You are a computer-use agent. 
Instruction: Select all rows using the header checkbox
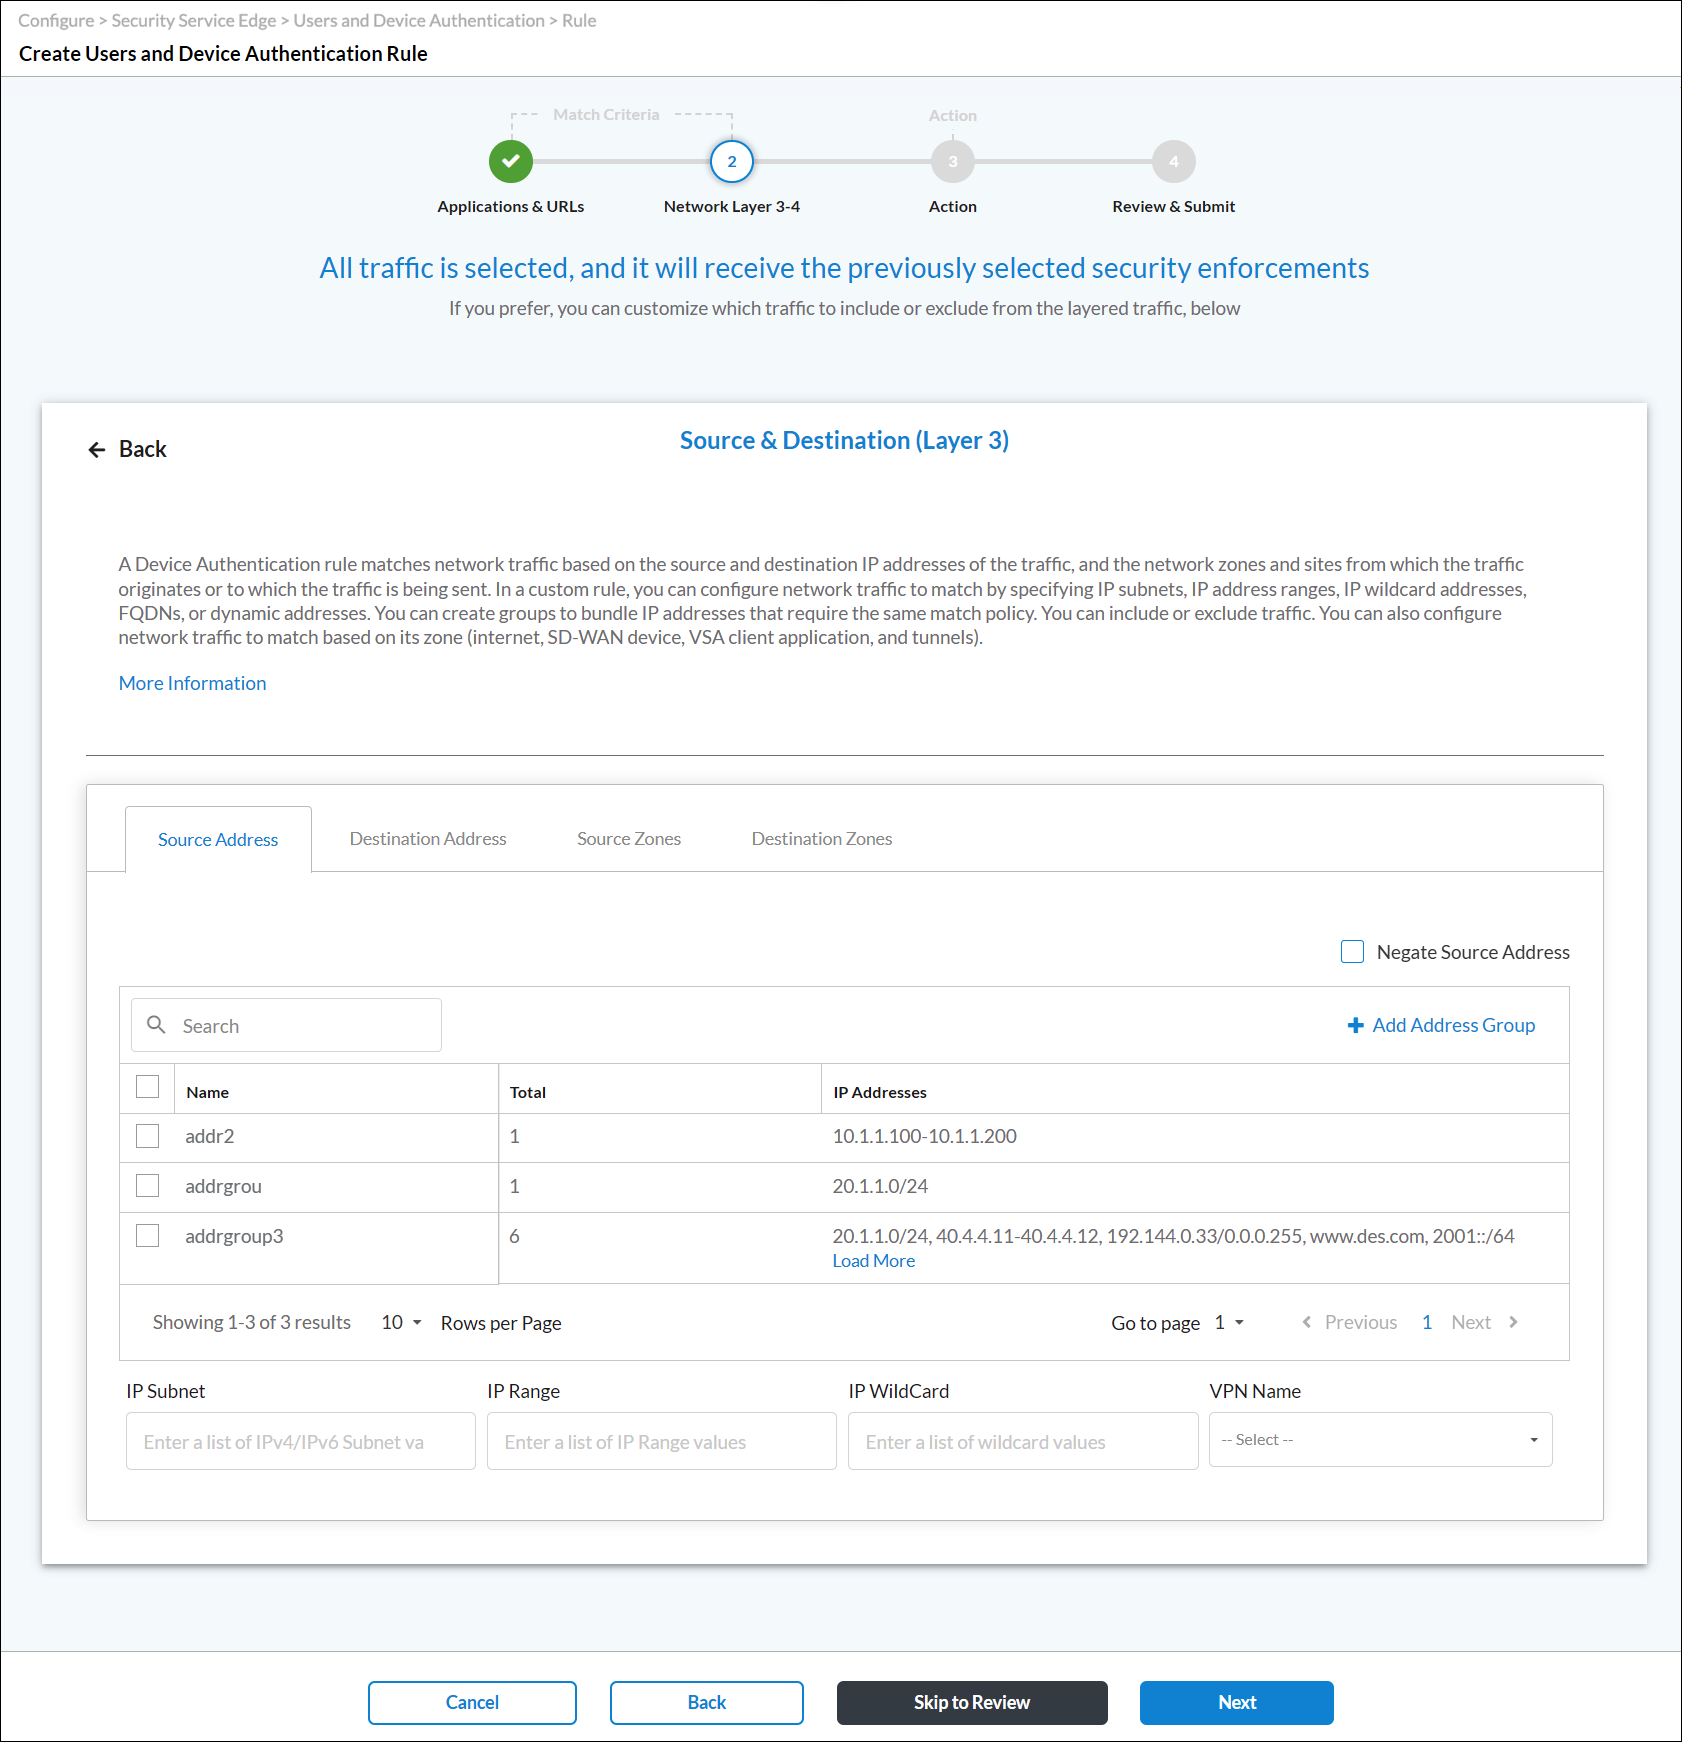pyautogui.click(x=147, y=1086)
